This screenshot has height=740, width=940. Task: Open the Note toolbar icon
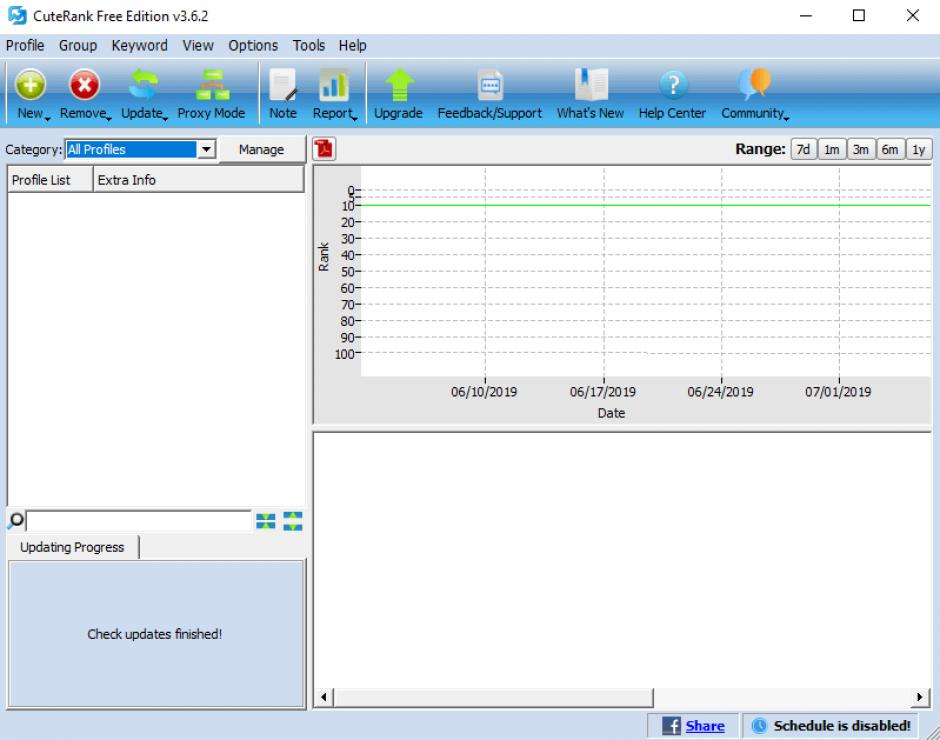tap(282, 85)
